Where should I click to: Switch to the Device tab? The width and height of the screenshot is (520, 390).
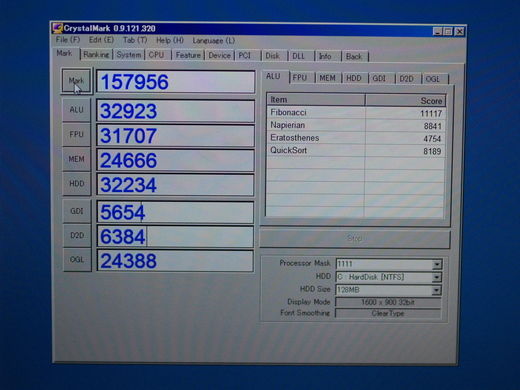[x=220, y=56]
